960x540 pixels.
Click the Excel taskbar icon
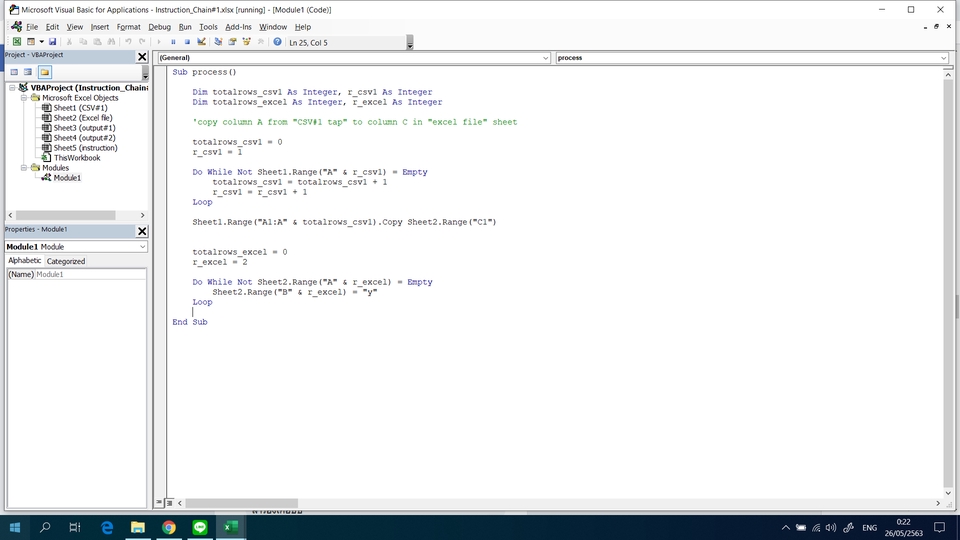pyautogui.click(x=231, y=527)
